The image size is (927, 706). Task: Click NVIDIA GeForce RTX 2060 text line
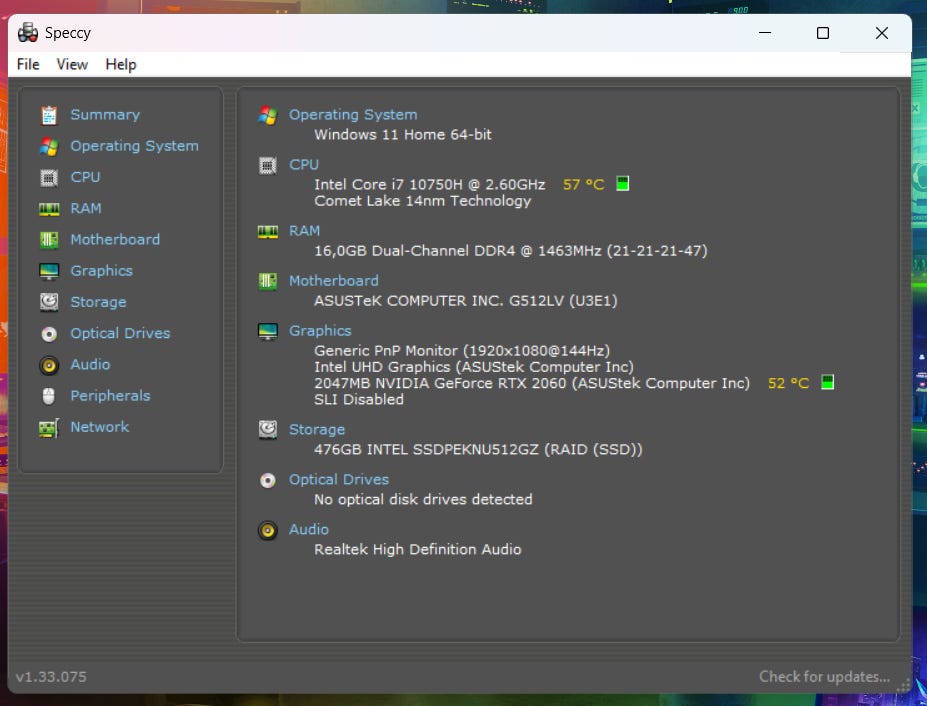(531, 383)
